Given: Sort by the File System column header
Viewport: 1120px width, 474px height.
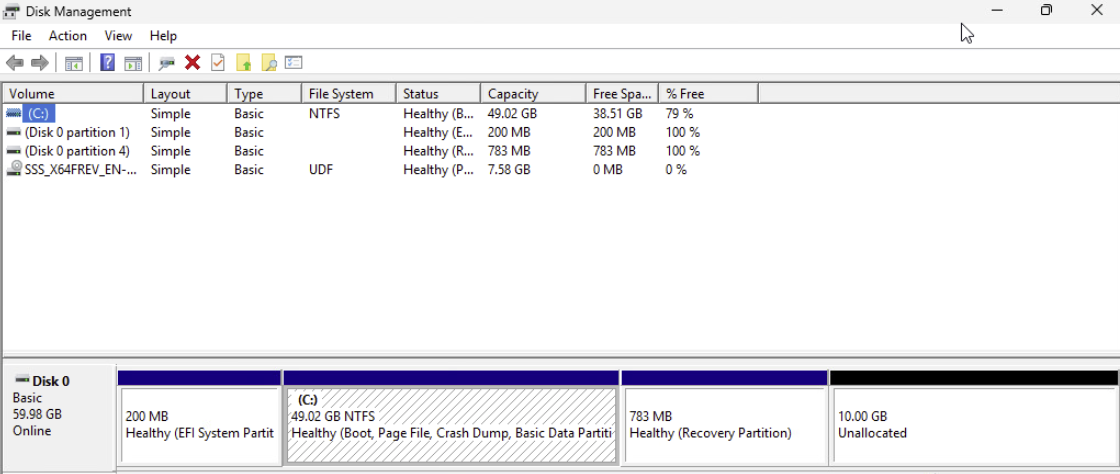Looking at the screenshot, I should pyautogui.click(x=347, y=94).
